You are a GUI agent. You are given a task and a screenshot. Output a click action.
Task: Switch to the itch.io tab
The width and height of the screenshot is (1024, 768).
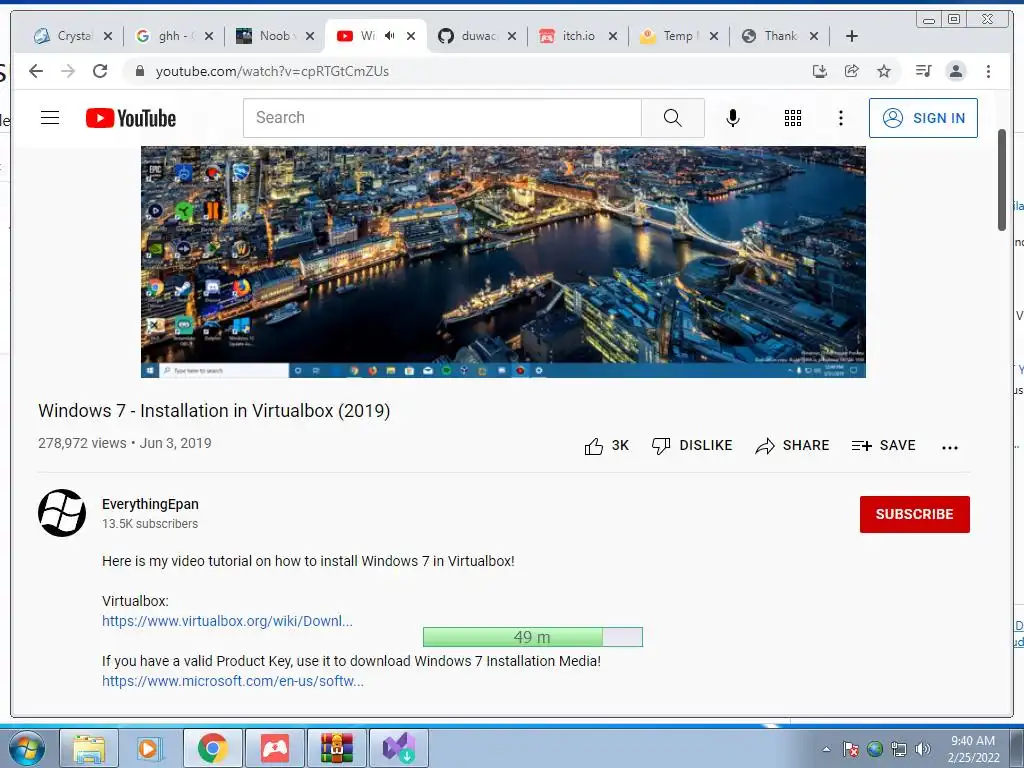click(578, 36)
